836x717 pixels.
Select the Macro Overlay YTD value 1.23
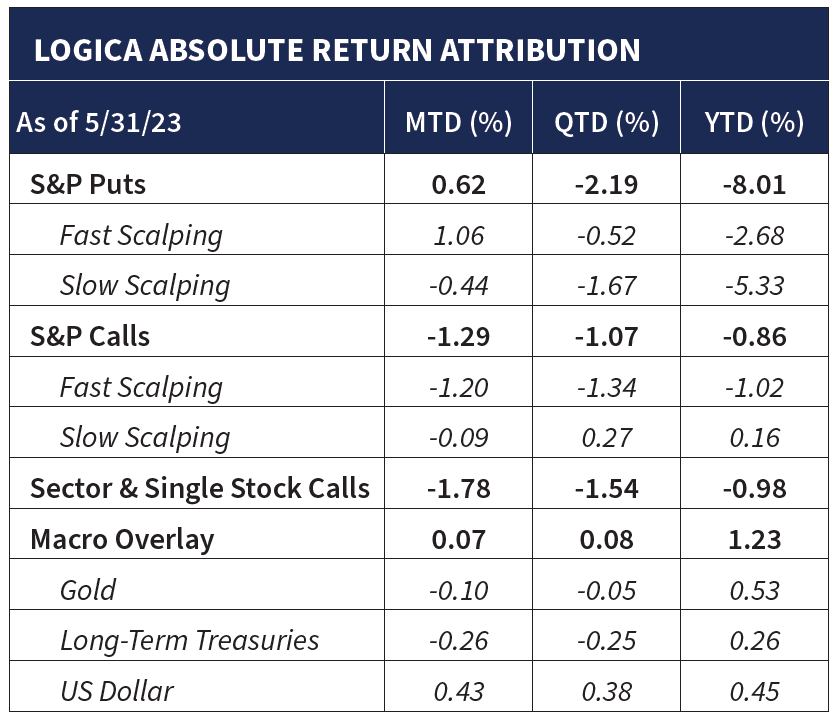tap(755, 540)
